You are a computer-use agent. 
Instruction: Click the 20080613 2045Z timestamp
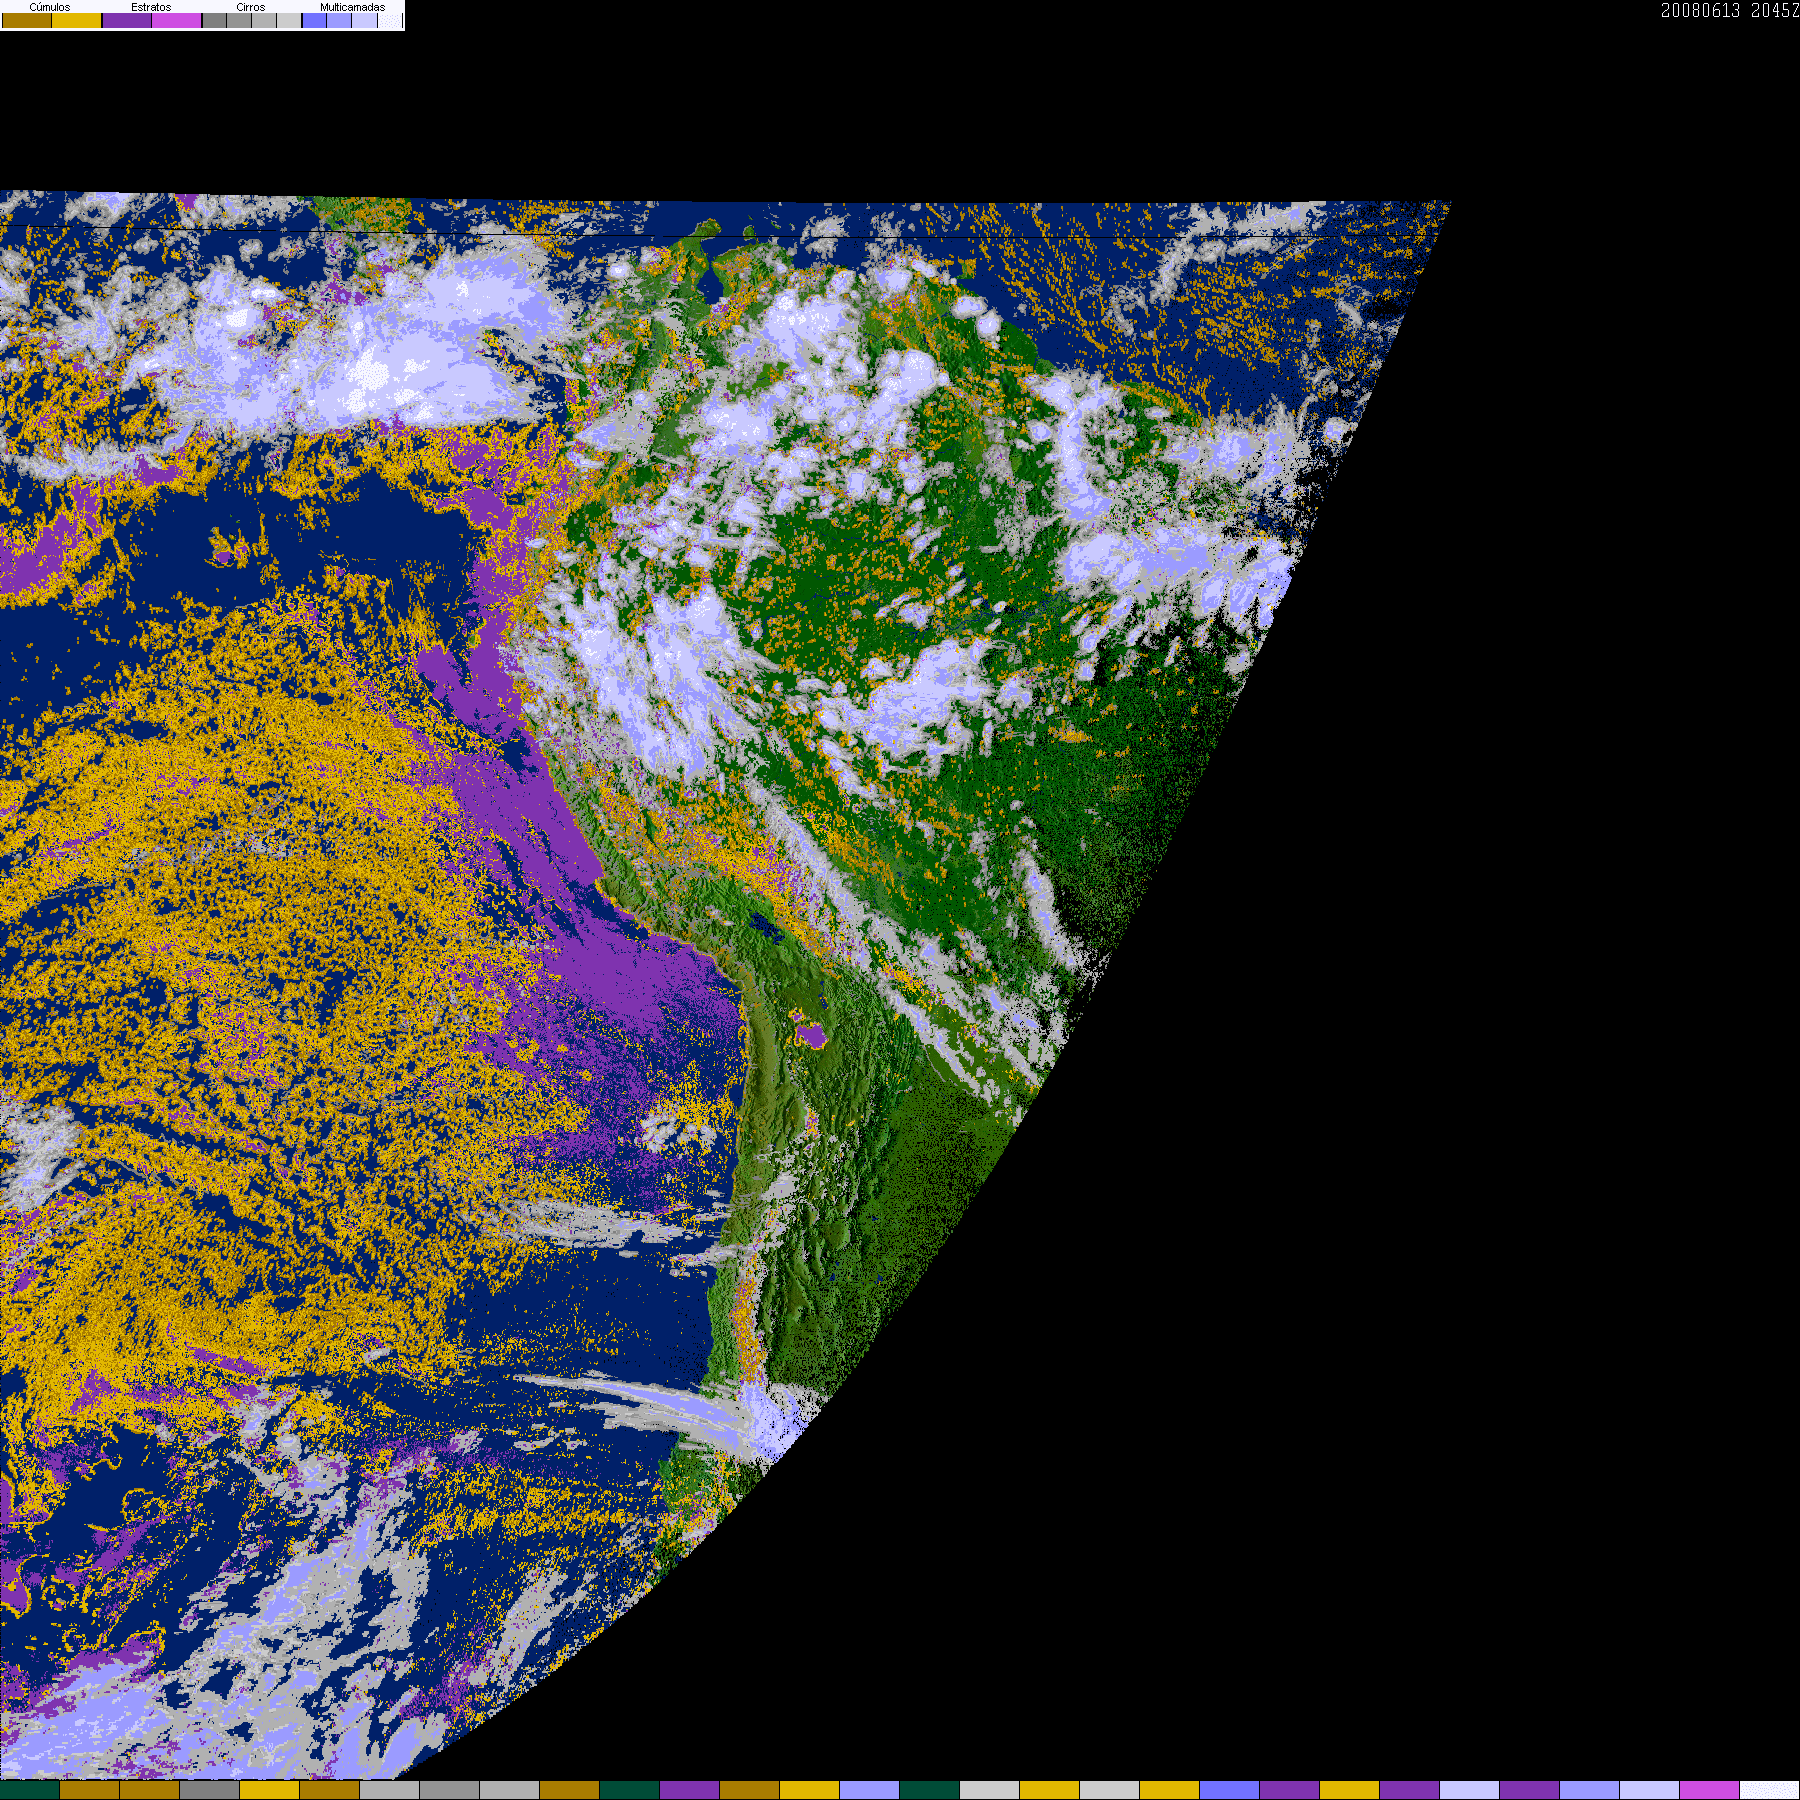pos(1730,10)
